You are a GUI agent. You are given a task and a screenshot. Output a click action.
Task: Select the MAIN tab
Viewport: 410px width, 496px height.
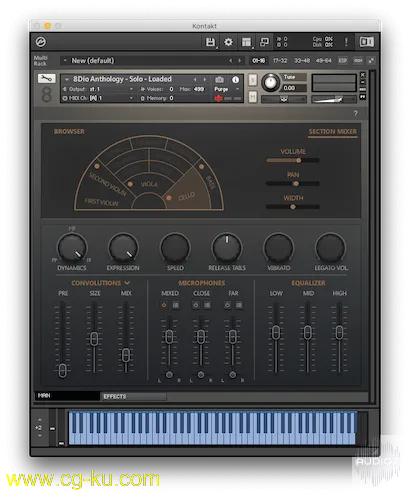[x=67, y=396]
